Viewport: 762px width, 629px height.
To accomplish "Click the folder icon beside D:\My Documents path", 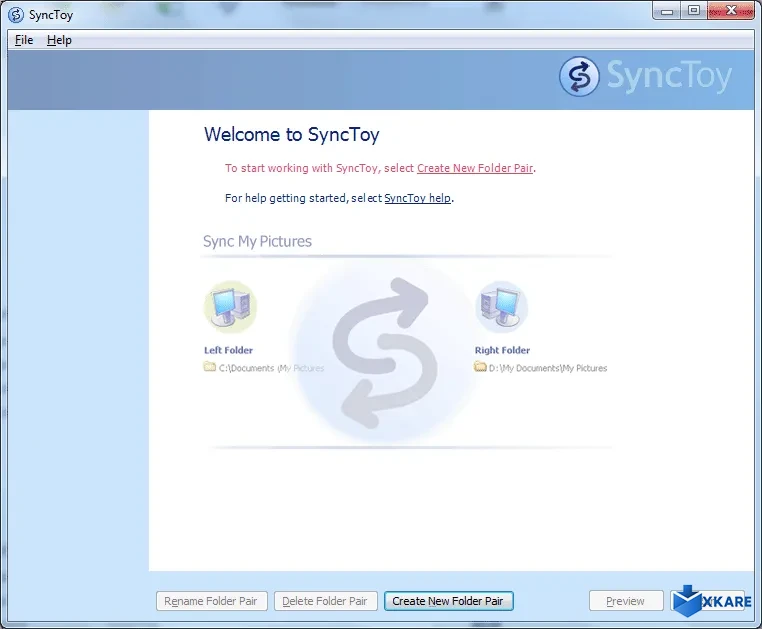I will click(480, 367).
